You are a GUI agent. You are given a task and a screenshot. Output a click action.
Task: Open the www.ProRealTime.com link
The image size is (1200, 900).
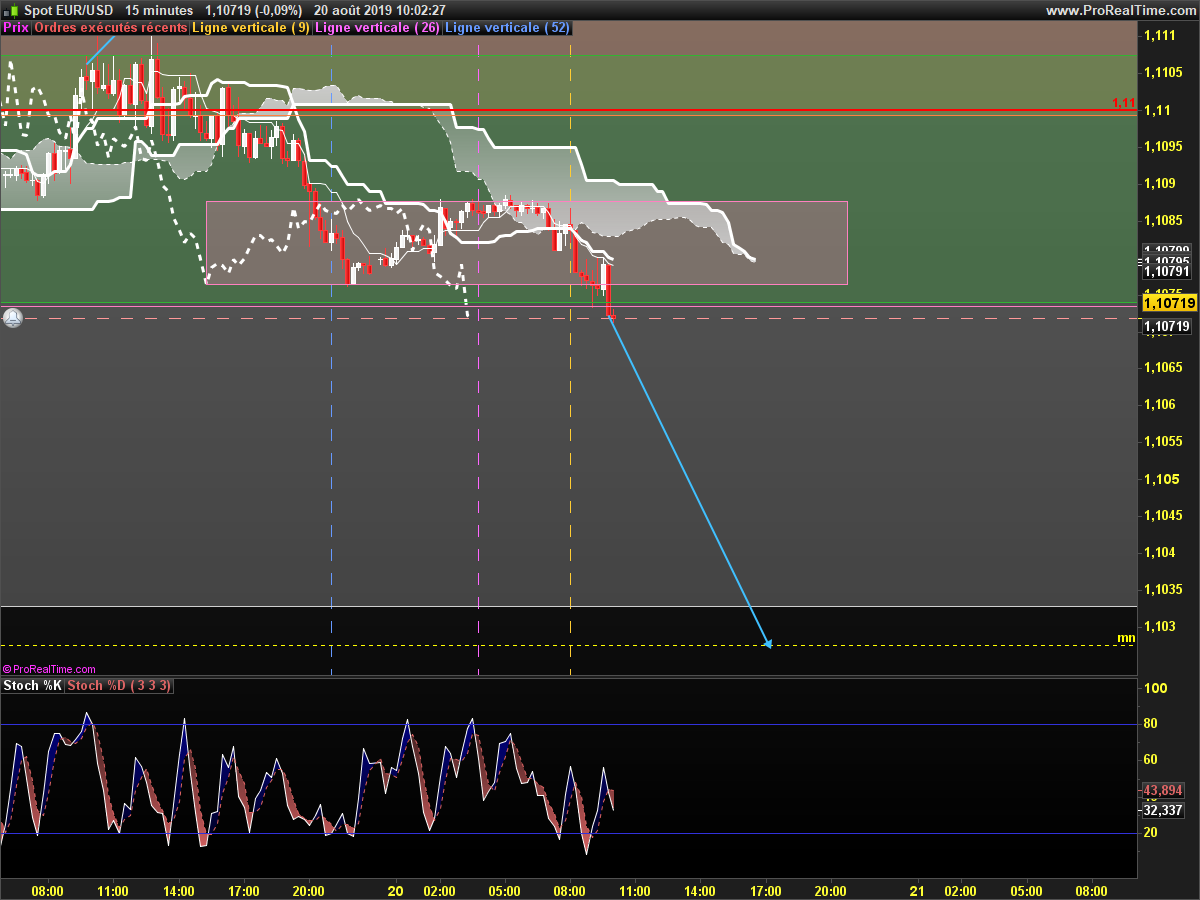tap(1120, 10)
